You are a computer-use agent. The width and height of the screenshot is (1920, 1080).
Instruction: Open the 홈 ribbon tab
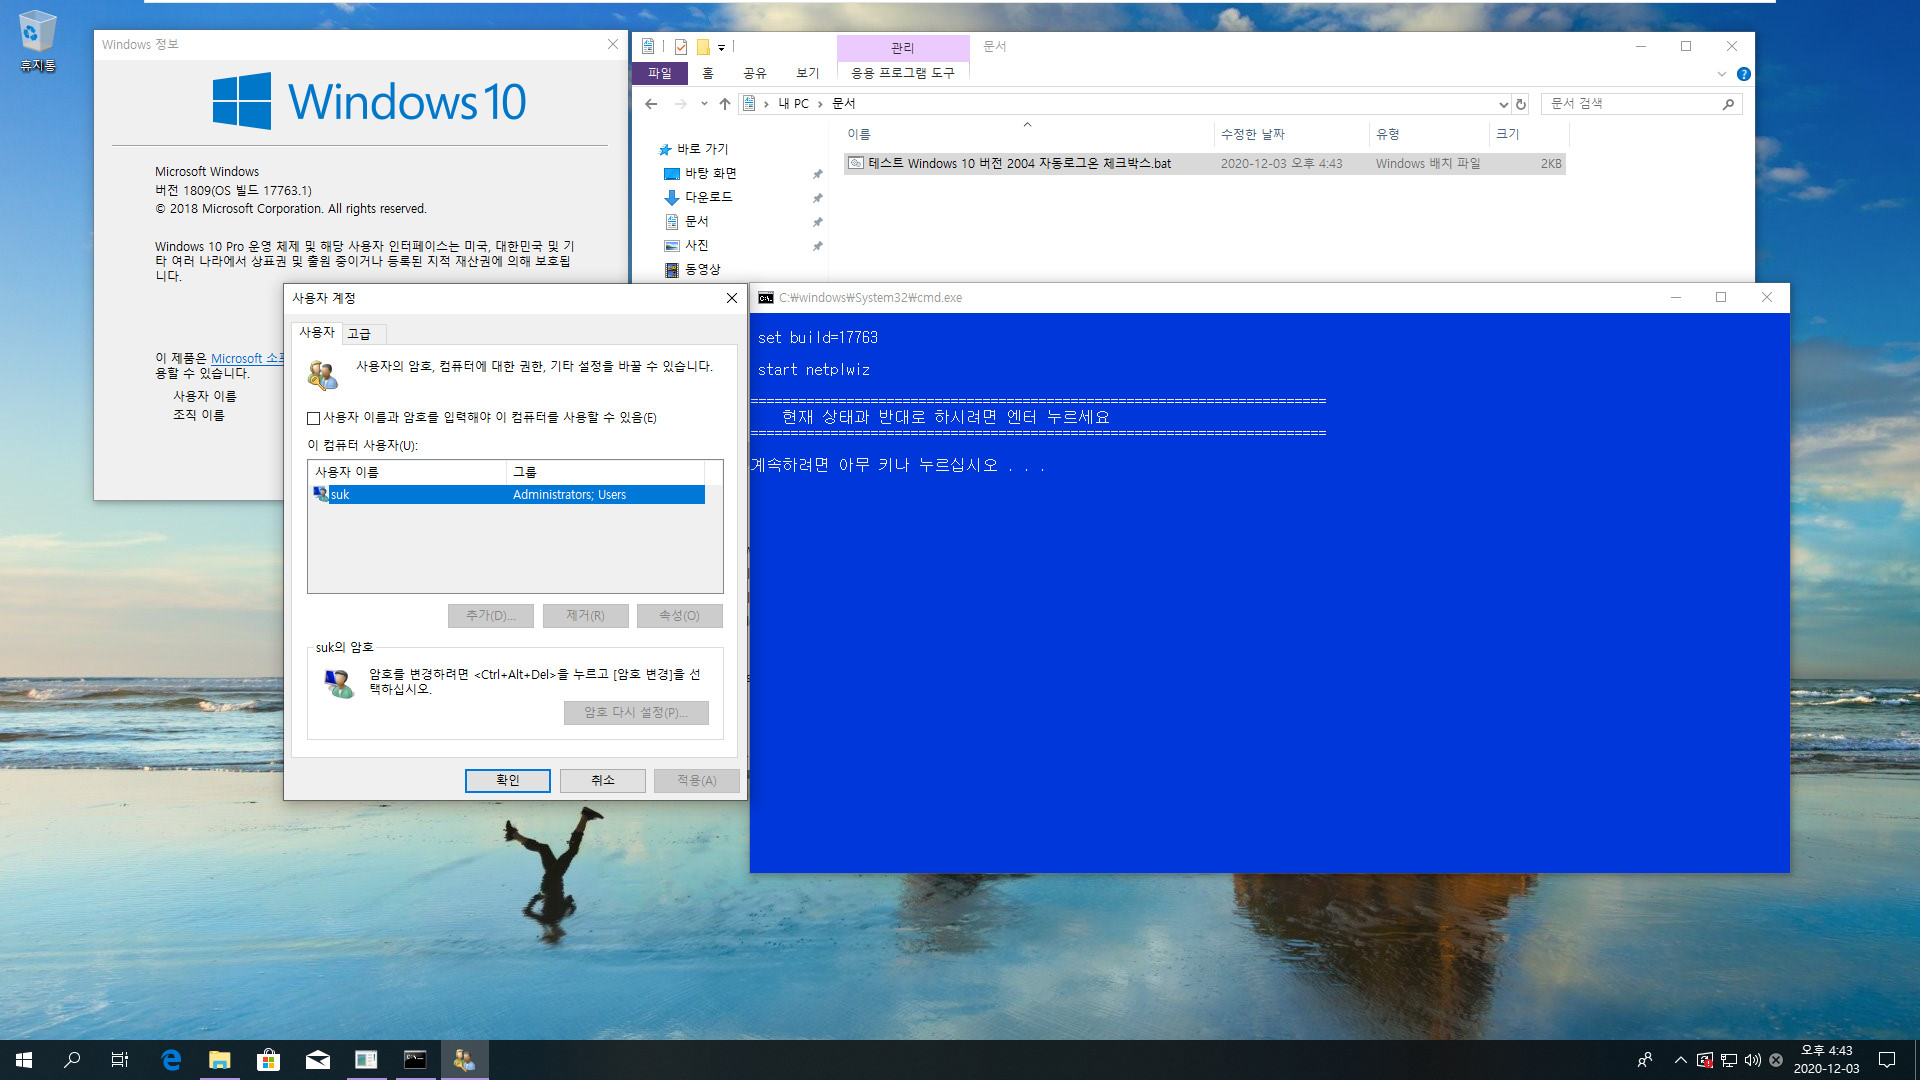pyautogui.click(x=708, y=73)
